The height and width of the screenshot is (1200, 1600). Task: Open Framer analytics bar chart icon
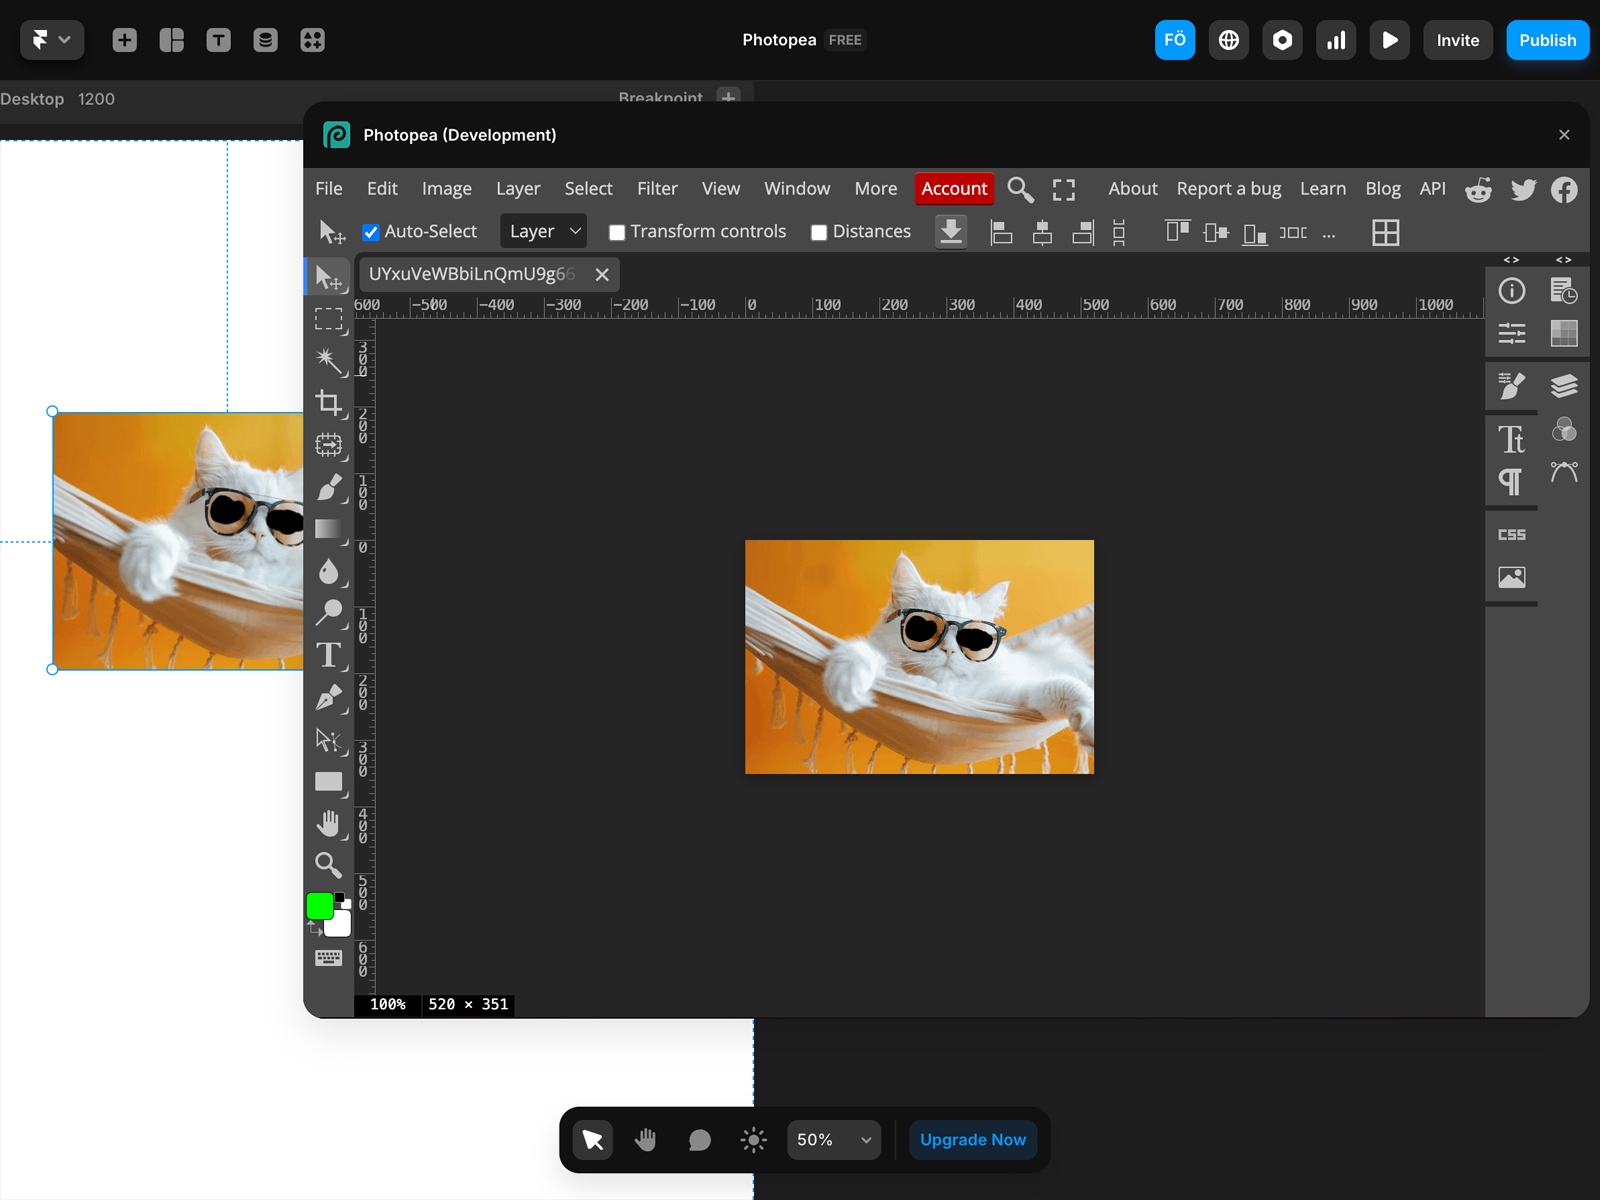pos(1336,40)
